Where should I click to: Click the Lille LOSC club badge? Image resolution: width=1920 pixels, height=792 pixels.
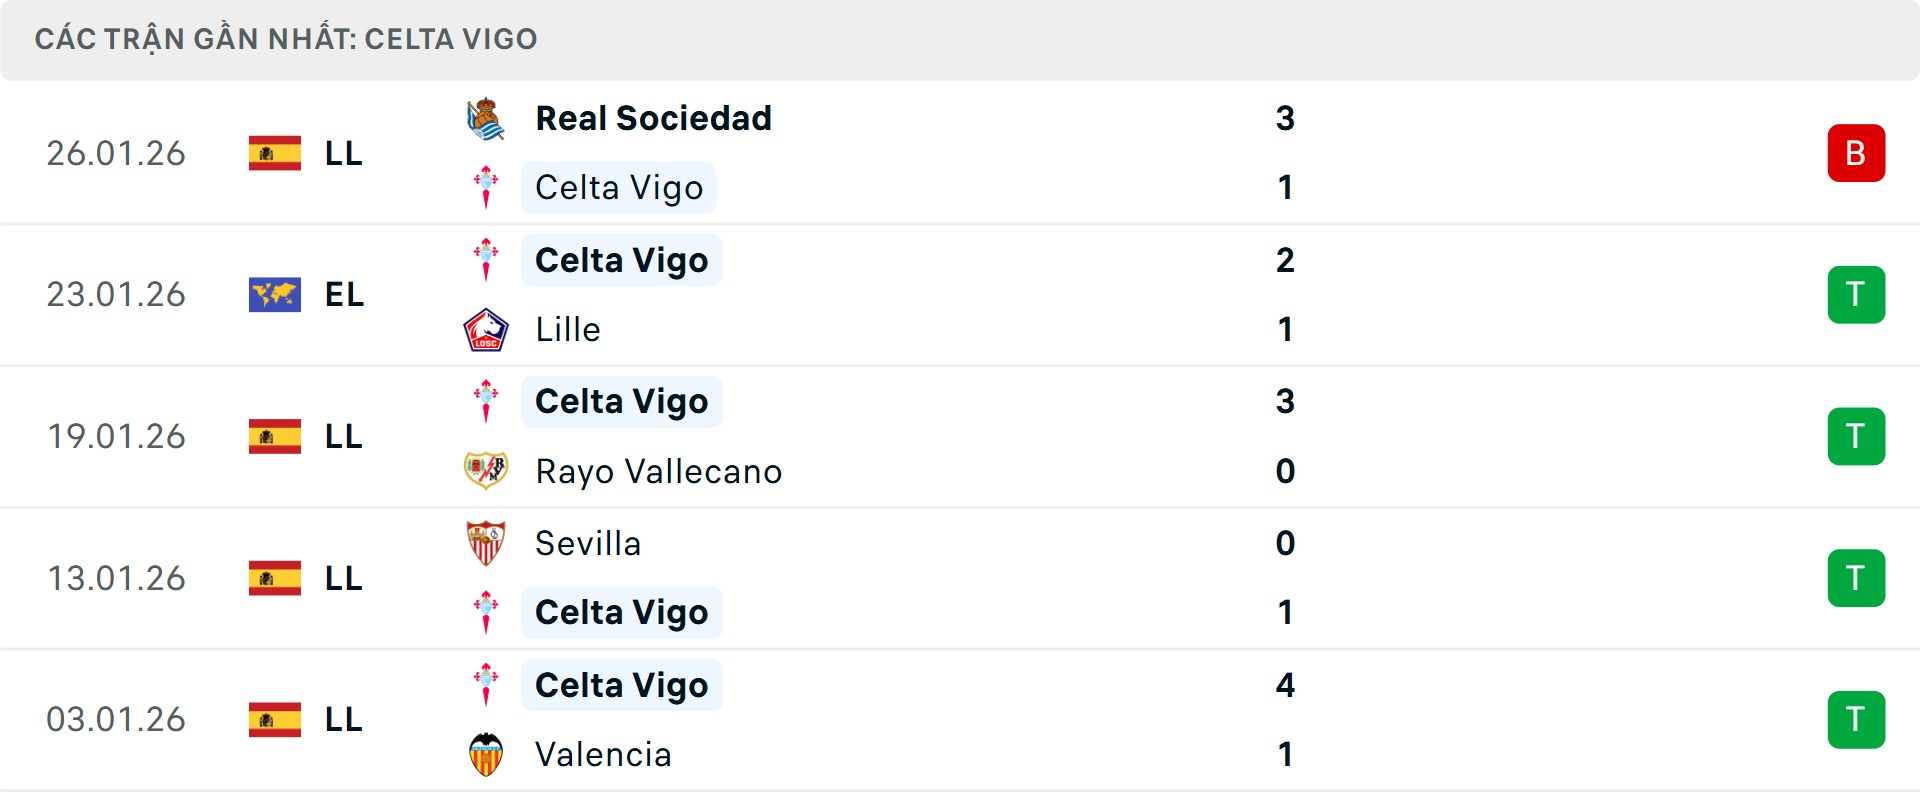point(487,329)
